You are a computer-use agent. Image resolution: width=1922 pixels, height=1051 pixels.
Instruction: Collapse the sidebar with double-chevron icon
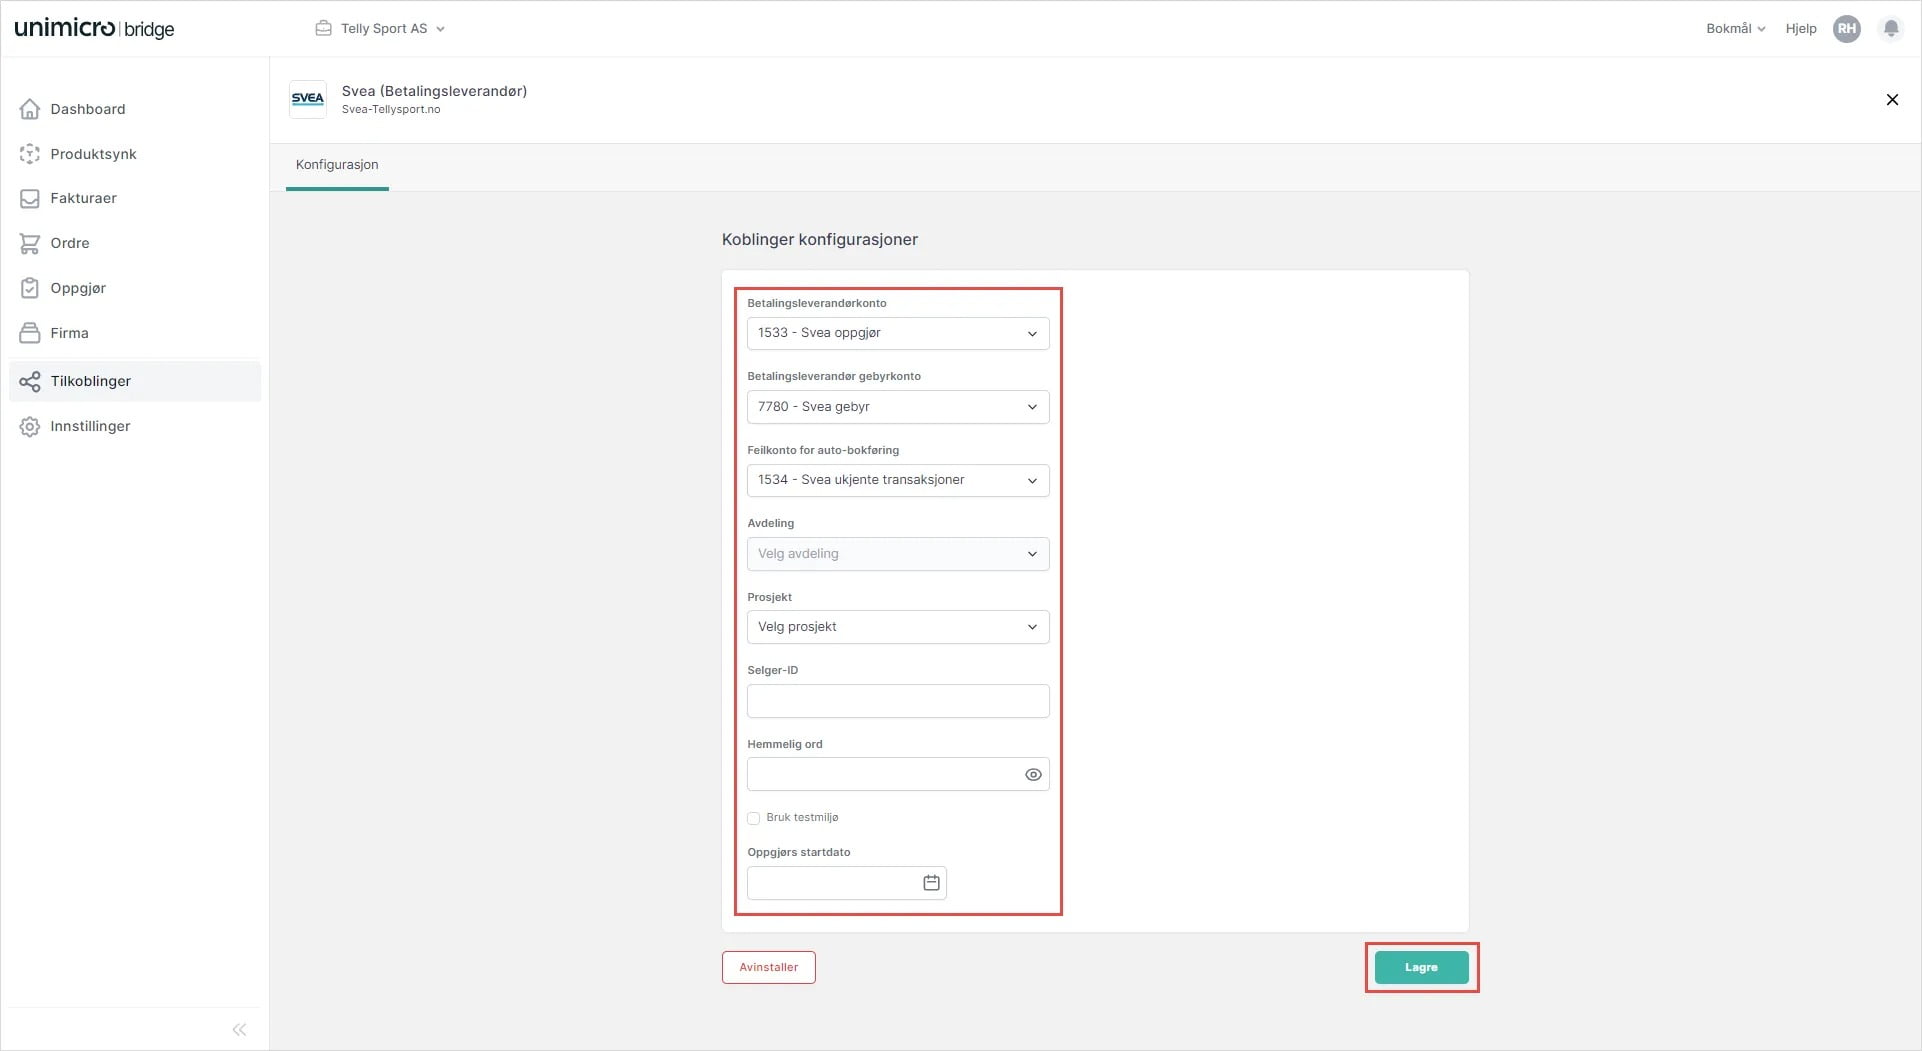coord(239,1029)
